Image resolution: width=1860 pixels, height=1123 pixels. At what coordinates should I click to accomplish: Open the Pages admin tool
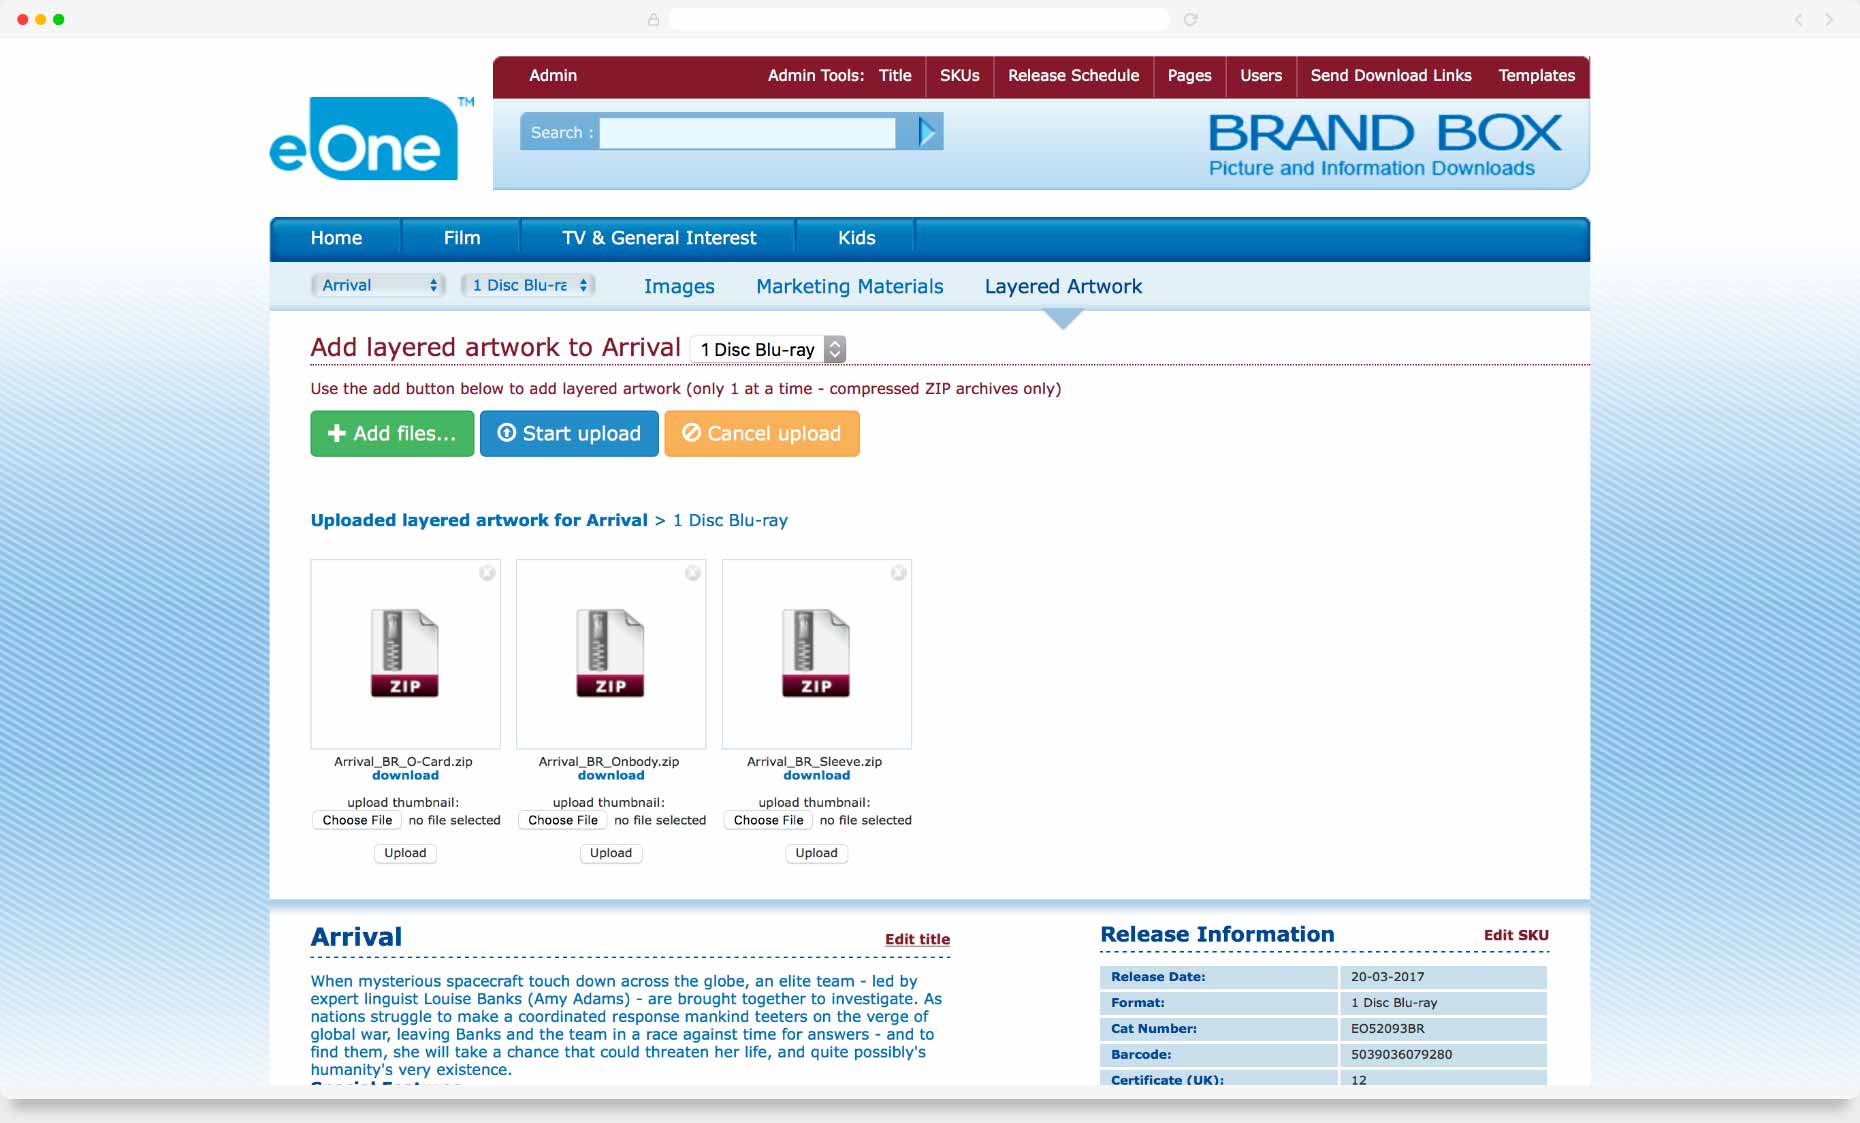pos(1189,75)
